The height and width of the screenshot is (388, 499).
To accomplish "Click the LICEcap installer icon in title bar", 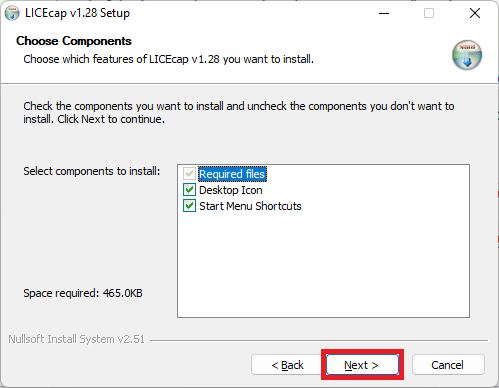I will coord(12,13).
